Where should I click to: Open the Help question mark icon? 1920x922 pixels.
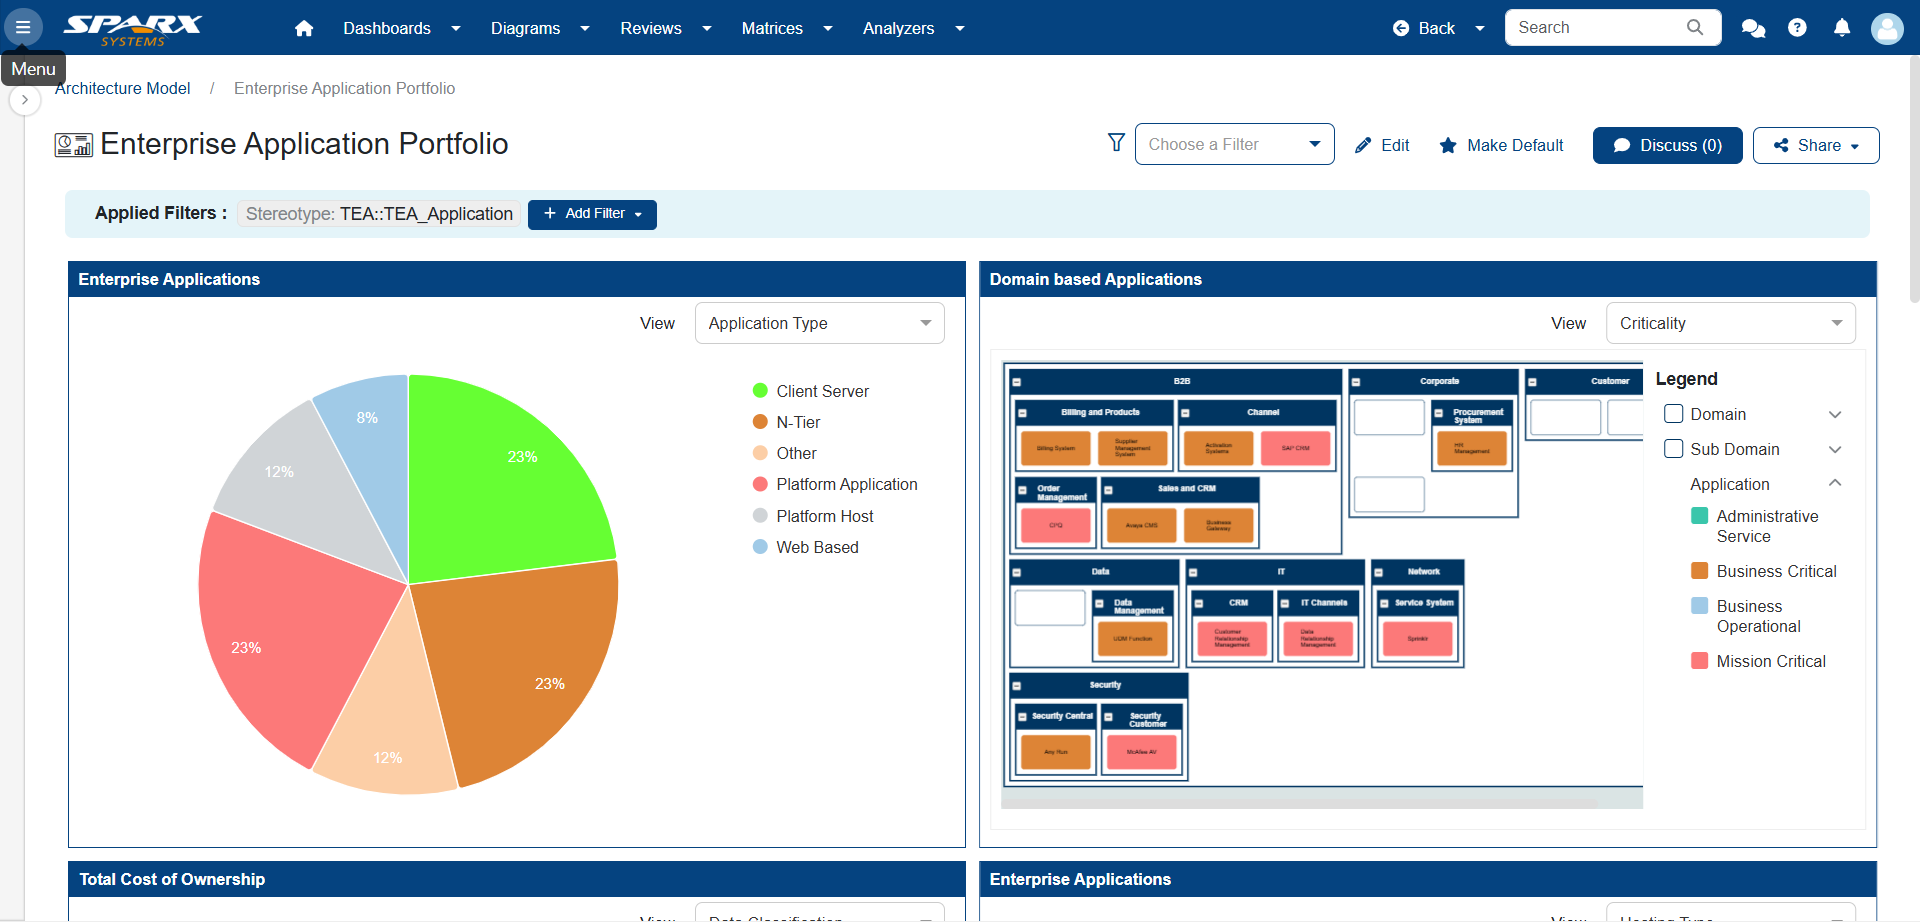click(1797, 28)
